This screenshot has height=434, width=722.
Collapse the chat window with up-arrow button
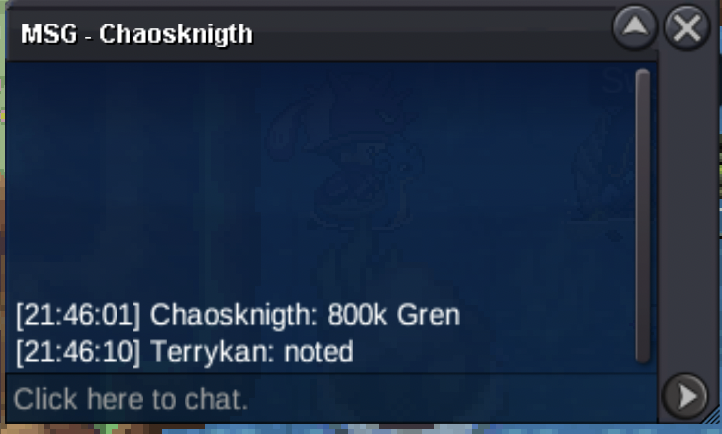635,27
